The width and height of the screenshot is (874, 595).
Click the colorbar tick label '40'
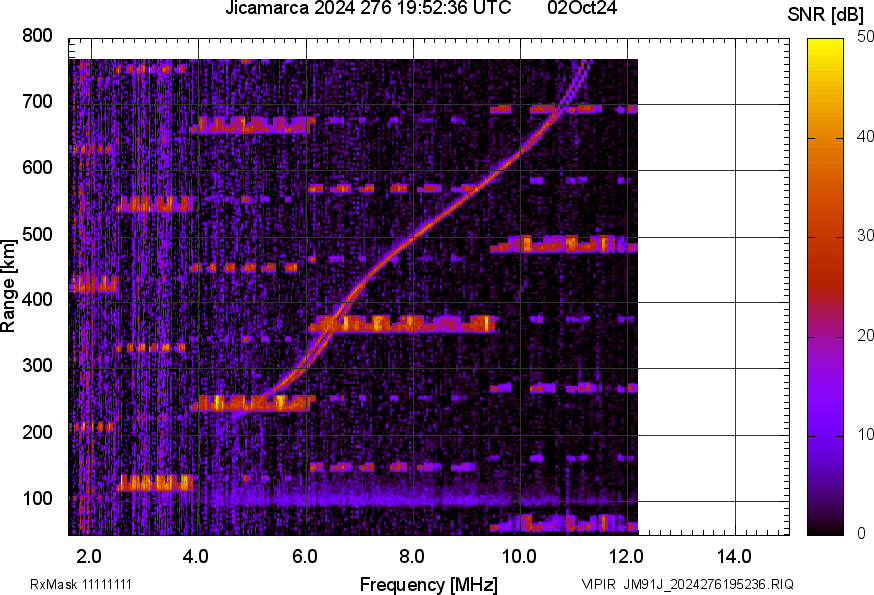(864, 137)
